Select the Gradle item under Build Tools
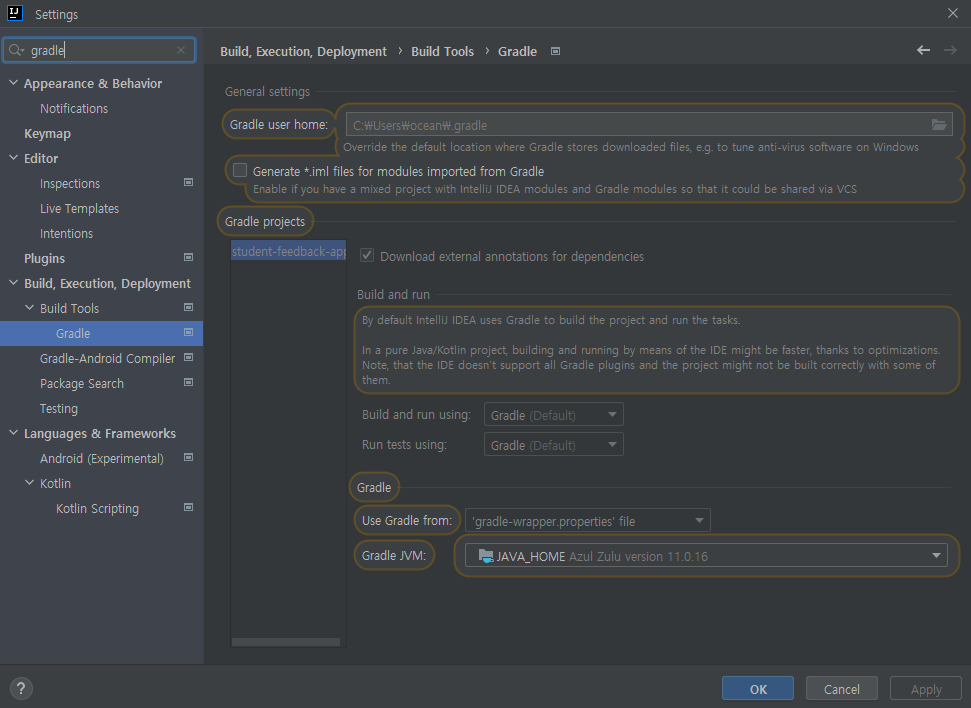 point(73,333)
